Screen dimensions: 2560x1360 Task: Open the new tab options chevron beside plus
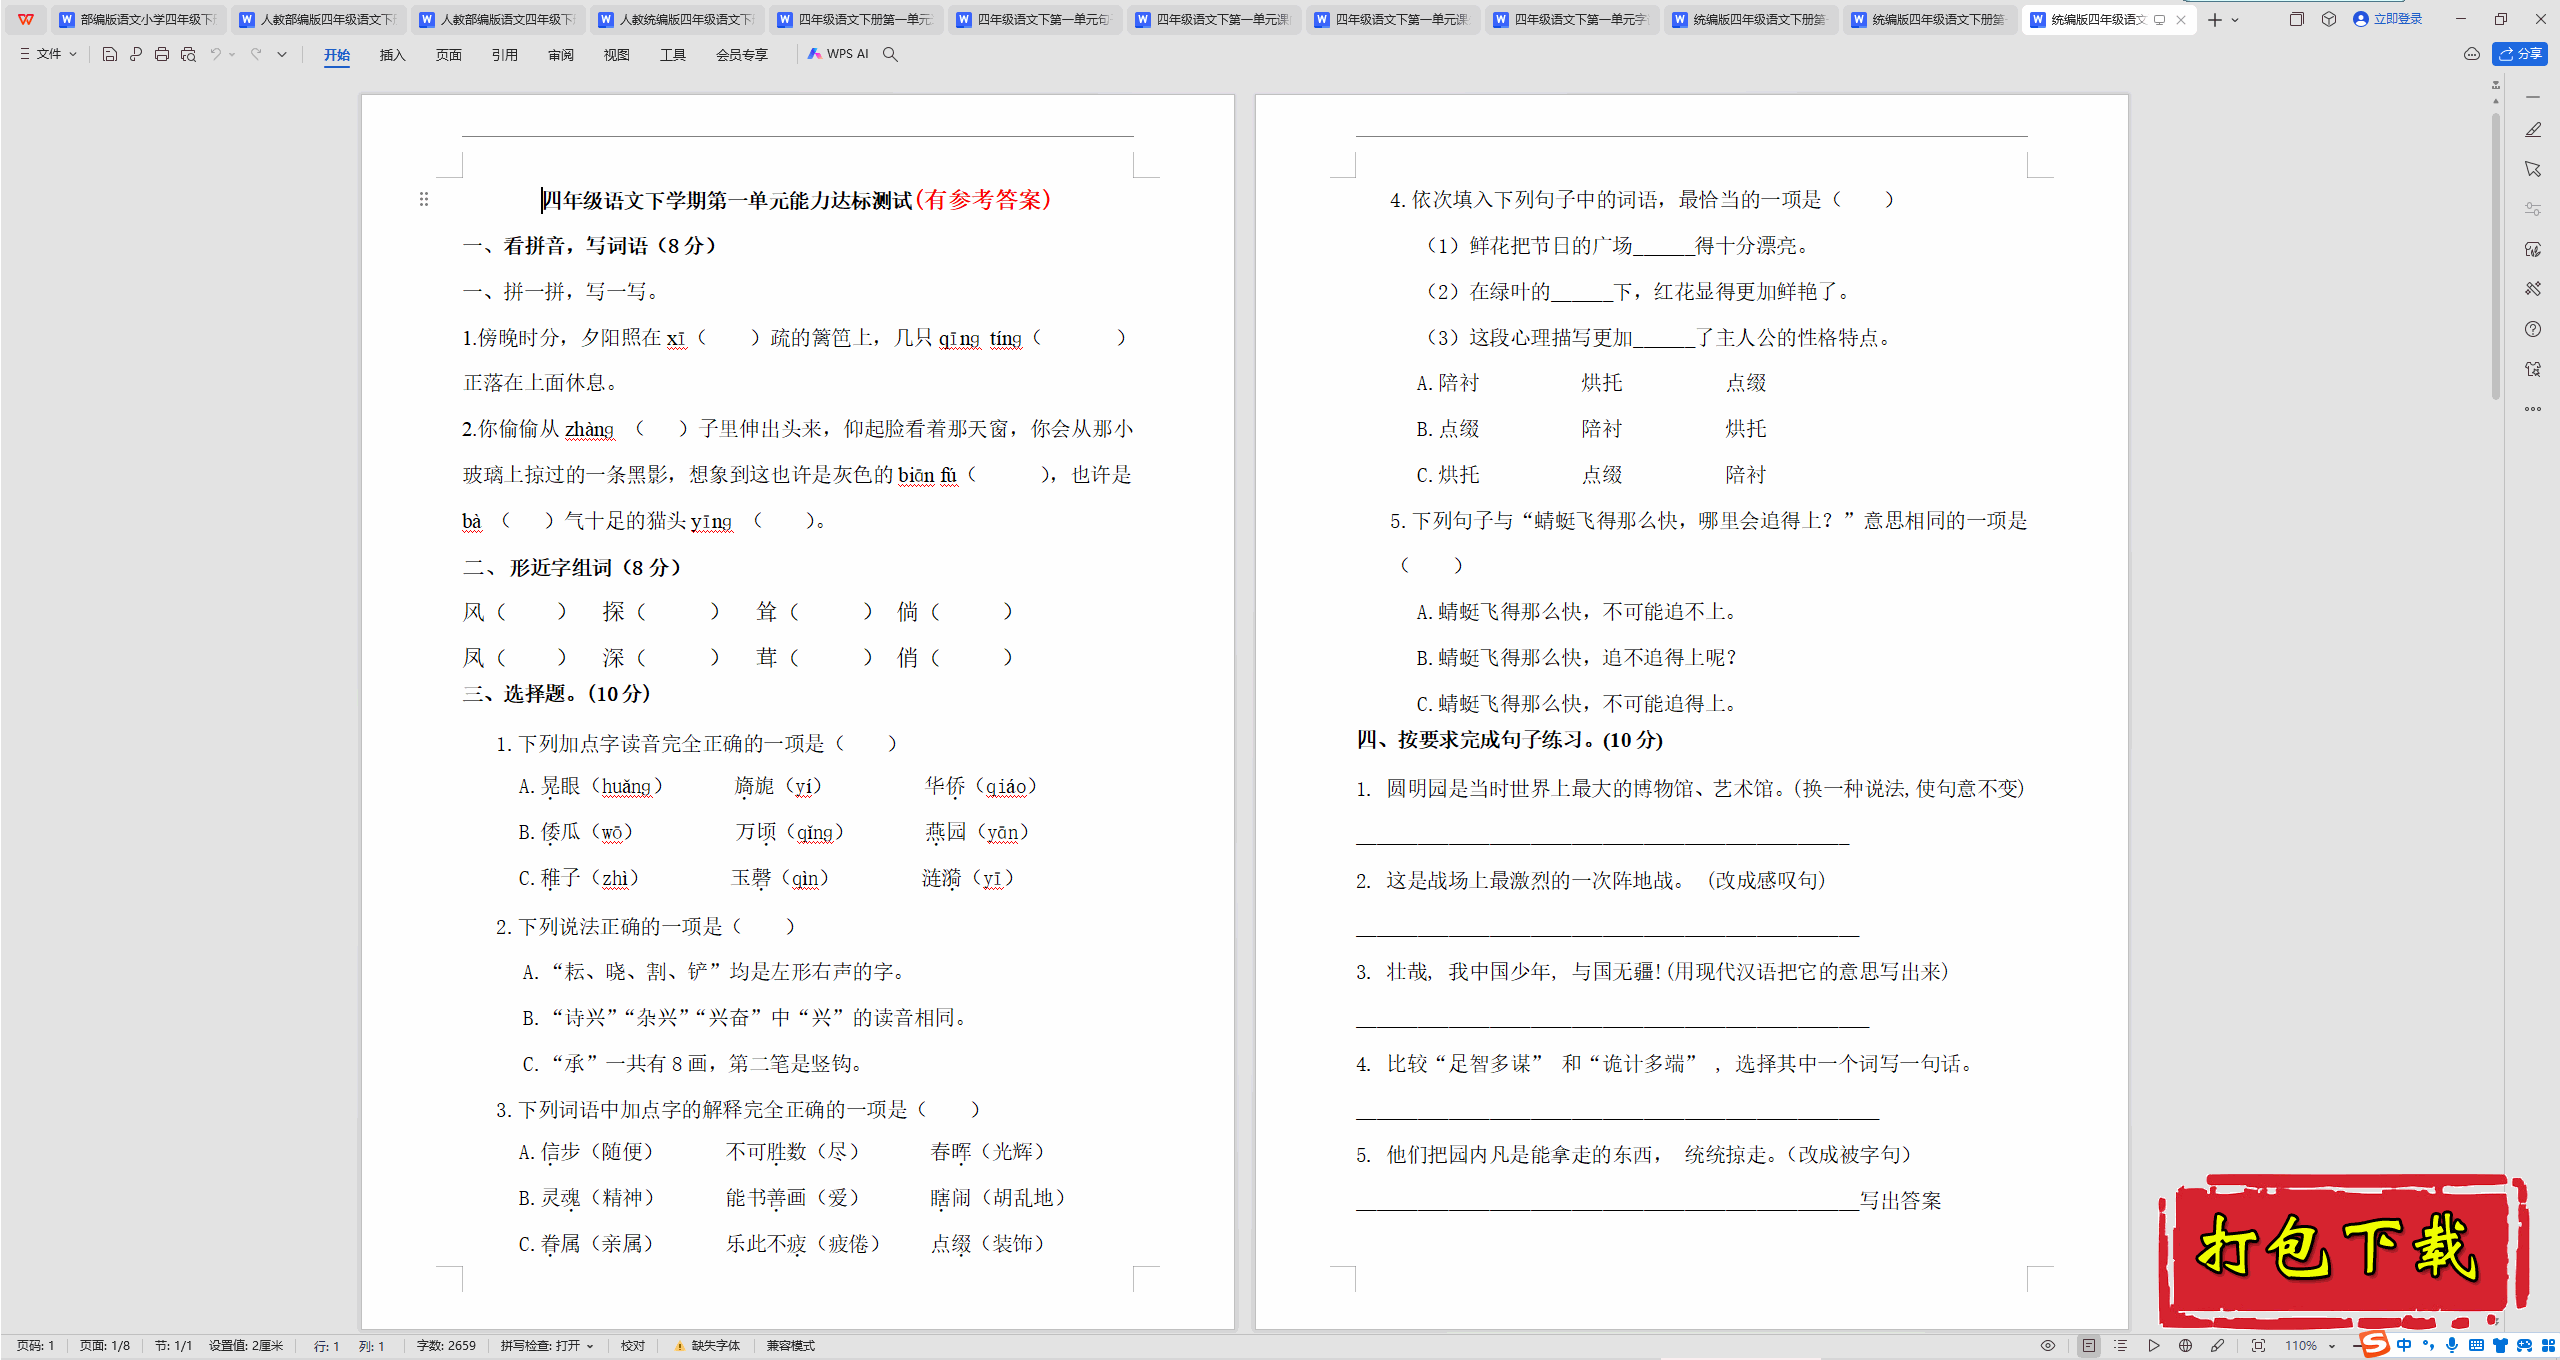click(x=2235, y=20)
